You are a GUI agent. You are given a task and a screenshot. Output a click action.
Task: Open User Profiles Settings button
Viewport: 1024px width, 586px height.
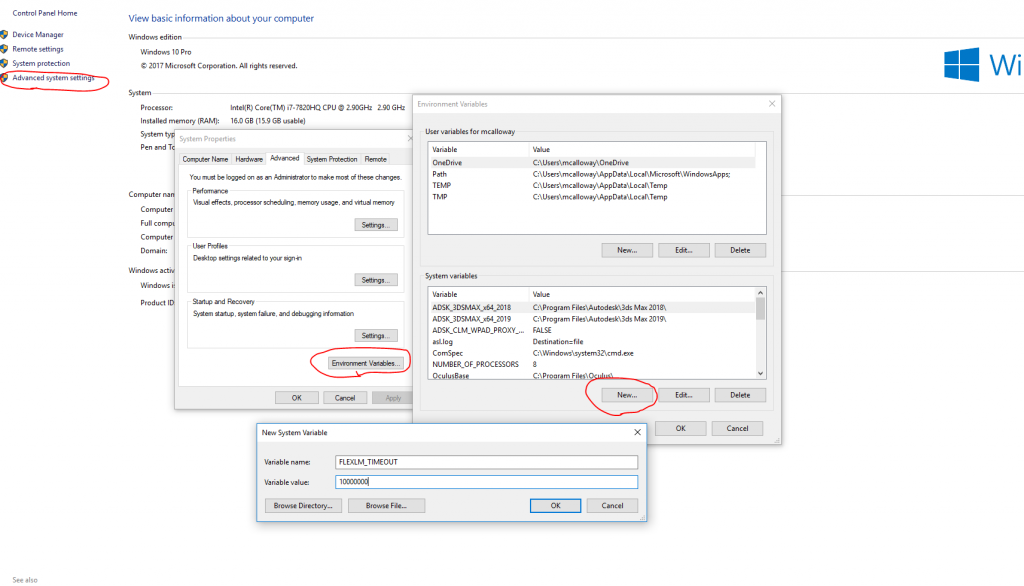click(x=376, y=280)
